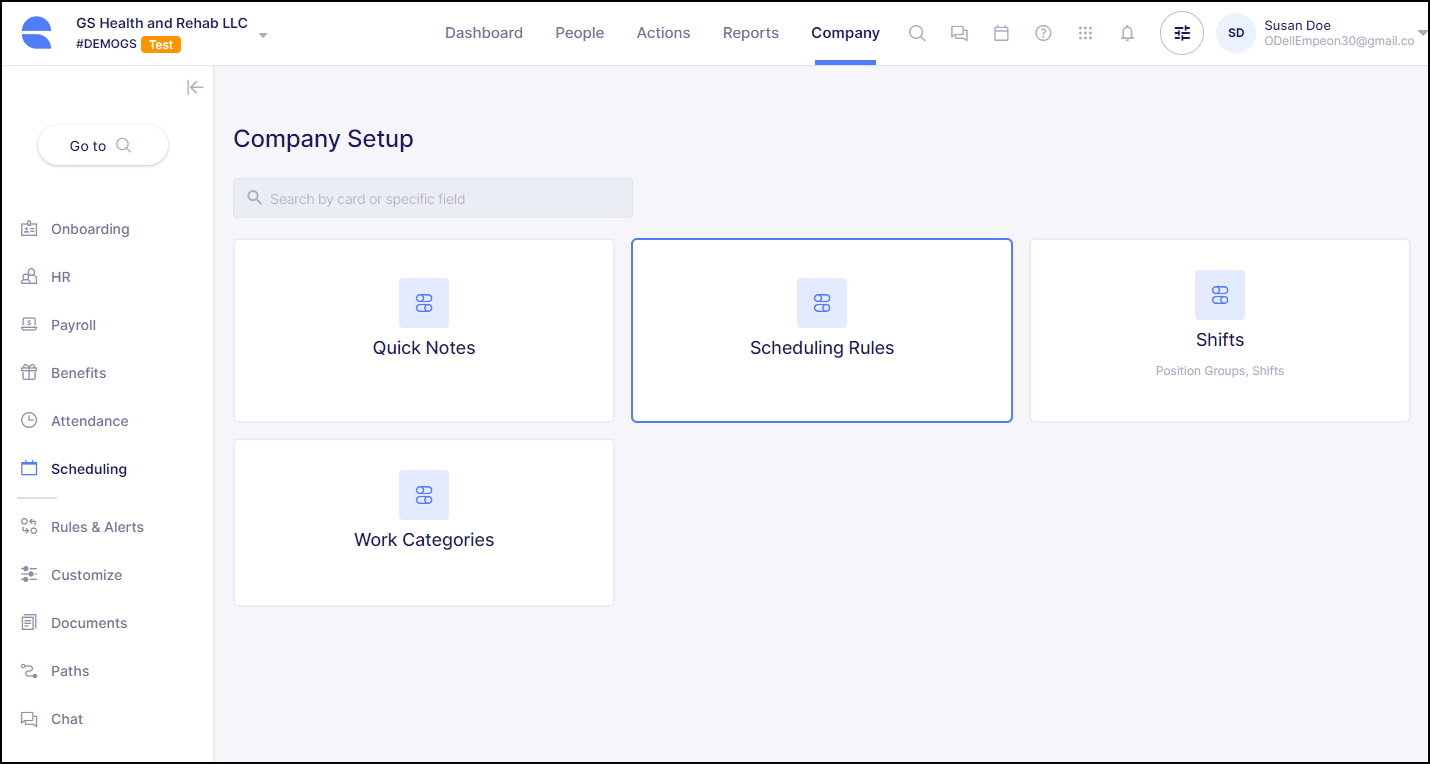Screen dimensions: 1430x764
Task: Click the help question mark icon
Action: click(x=1043, y=33)
